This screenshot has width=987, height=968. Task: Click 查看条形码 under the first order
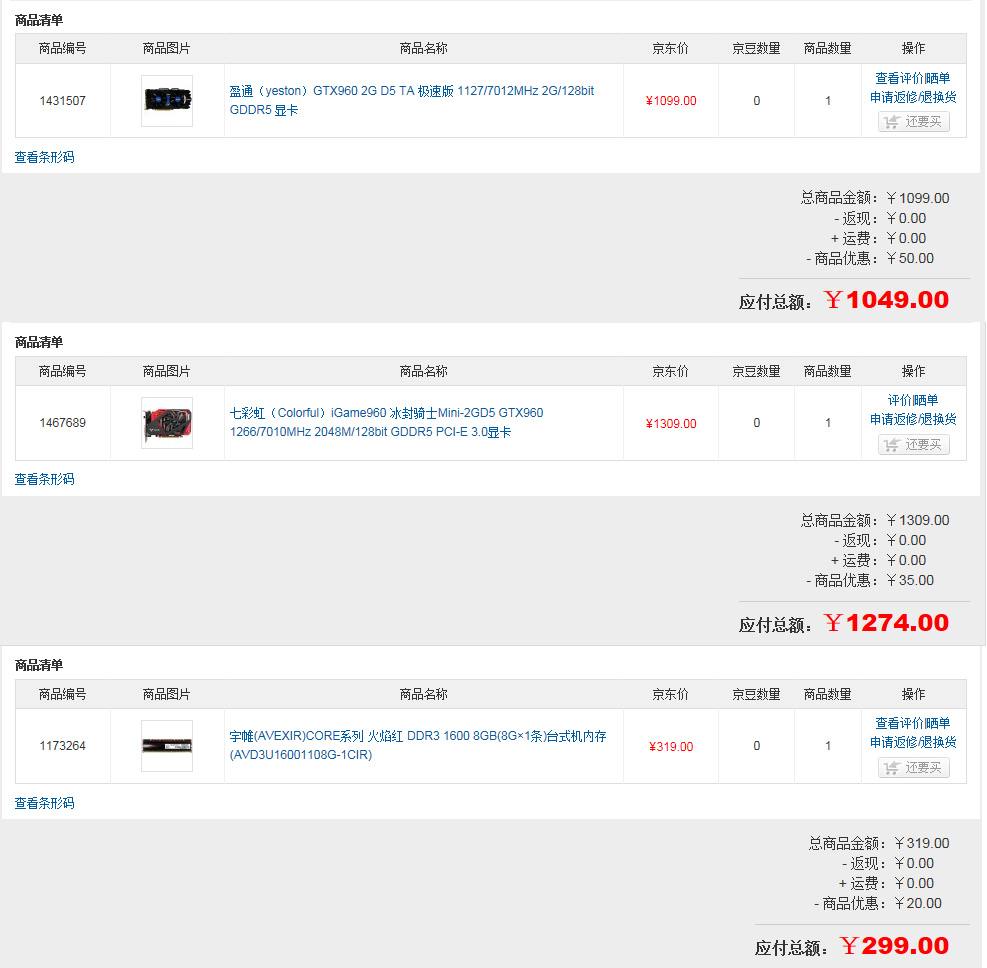pos(44,157)
